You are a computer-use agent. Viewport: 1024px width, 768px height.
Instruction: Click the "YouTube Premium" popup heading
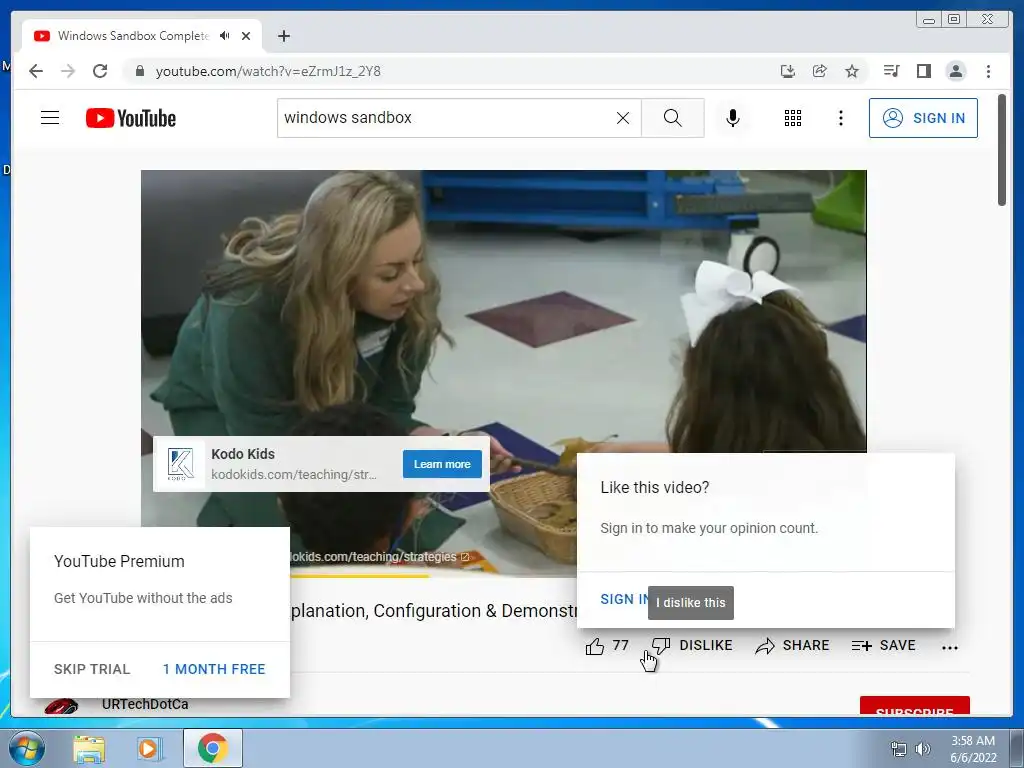click(x=119, y=561)
